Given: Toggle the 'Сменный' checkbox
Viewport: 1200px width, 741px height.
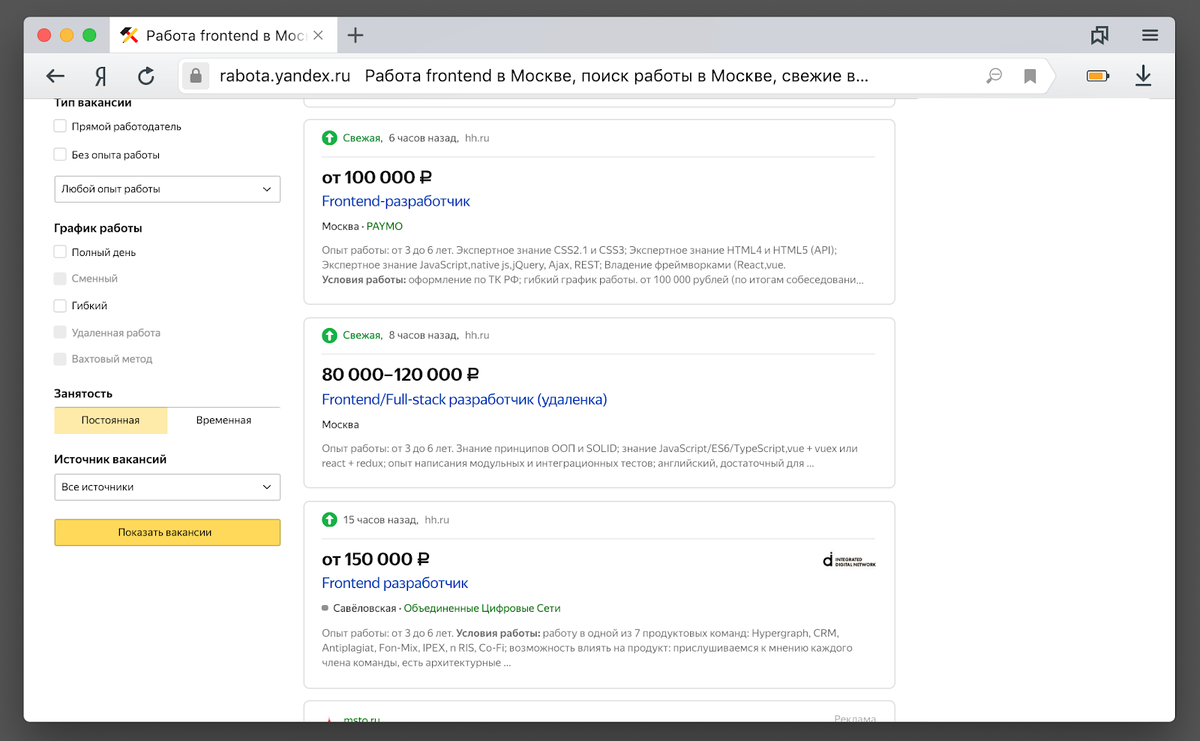Looking at the screenshot, I should tap(60, 279).
